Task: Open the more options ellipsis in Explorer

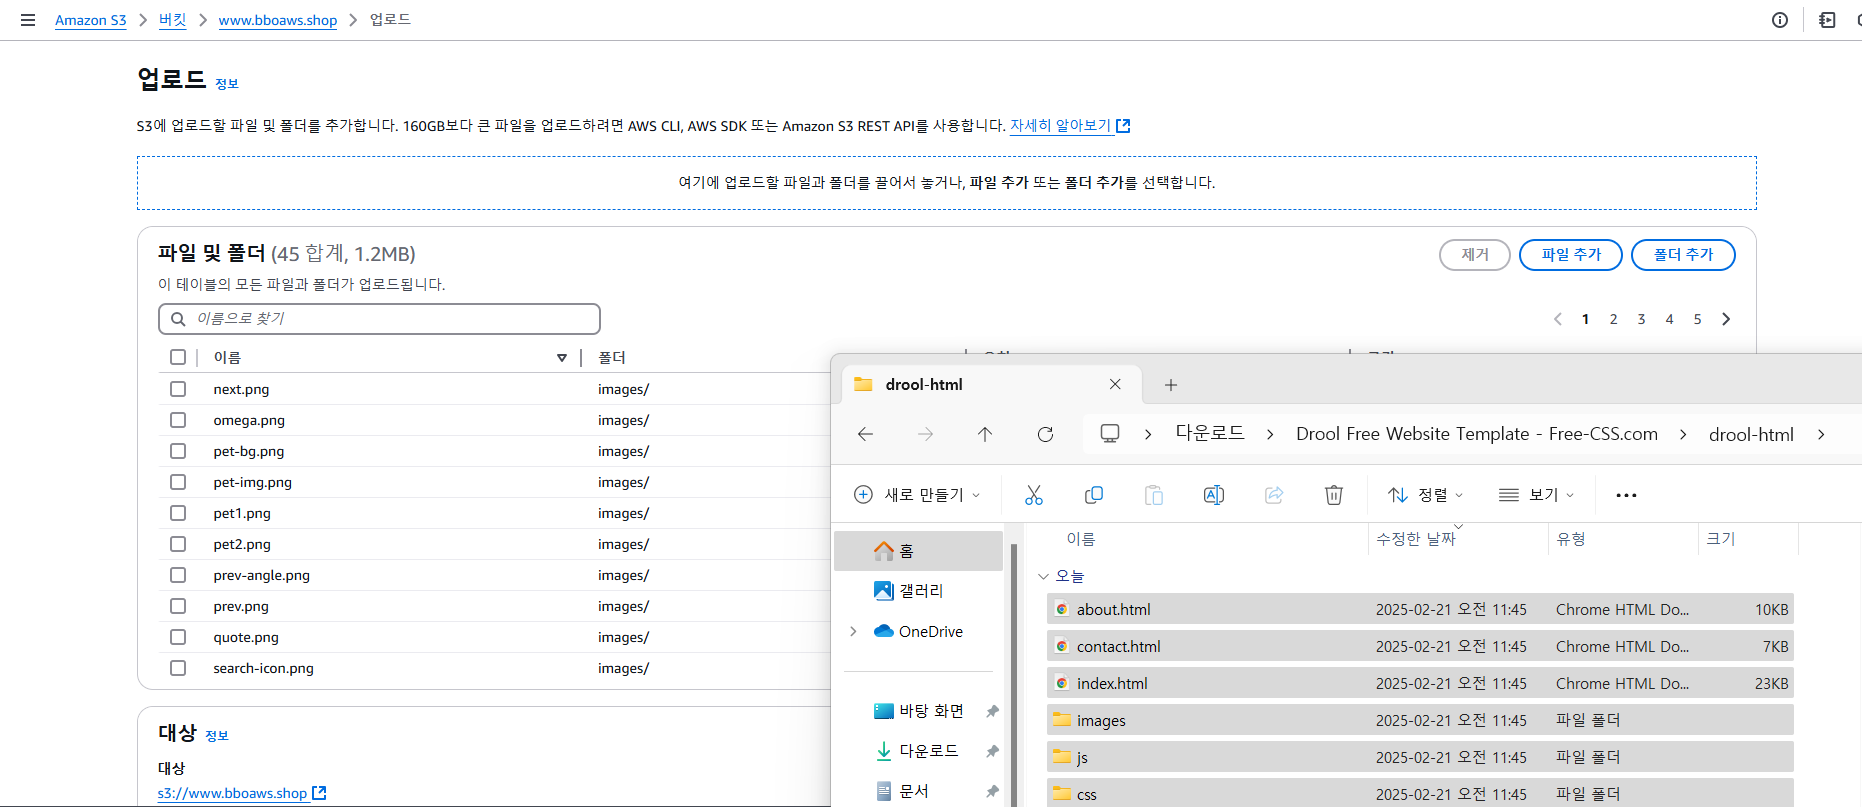Action: pos(1626,495)
